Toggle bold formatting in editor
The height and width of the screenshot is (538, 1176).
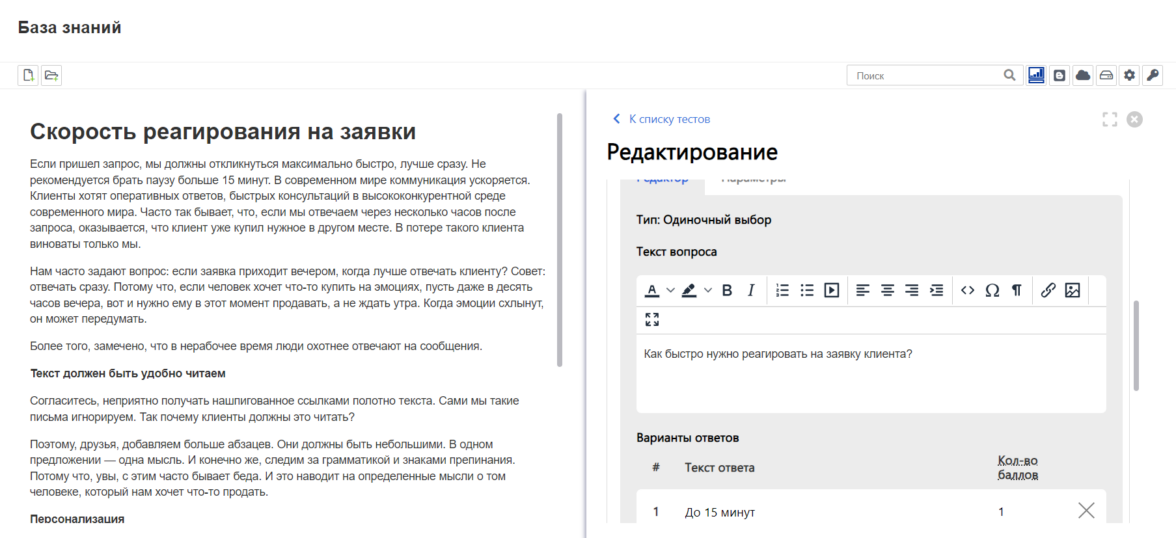coord(727,290)
